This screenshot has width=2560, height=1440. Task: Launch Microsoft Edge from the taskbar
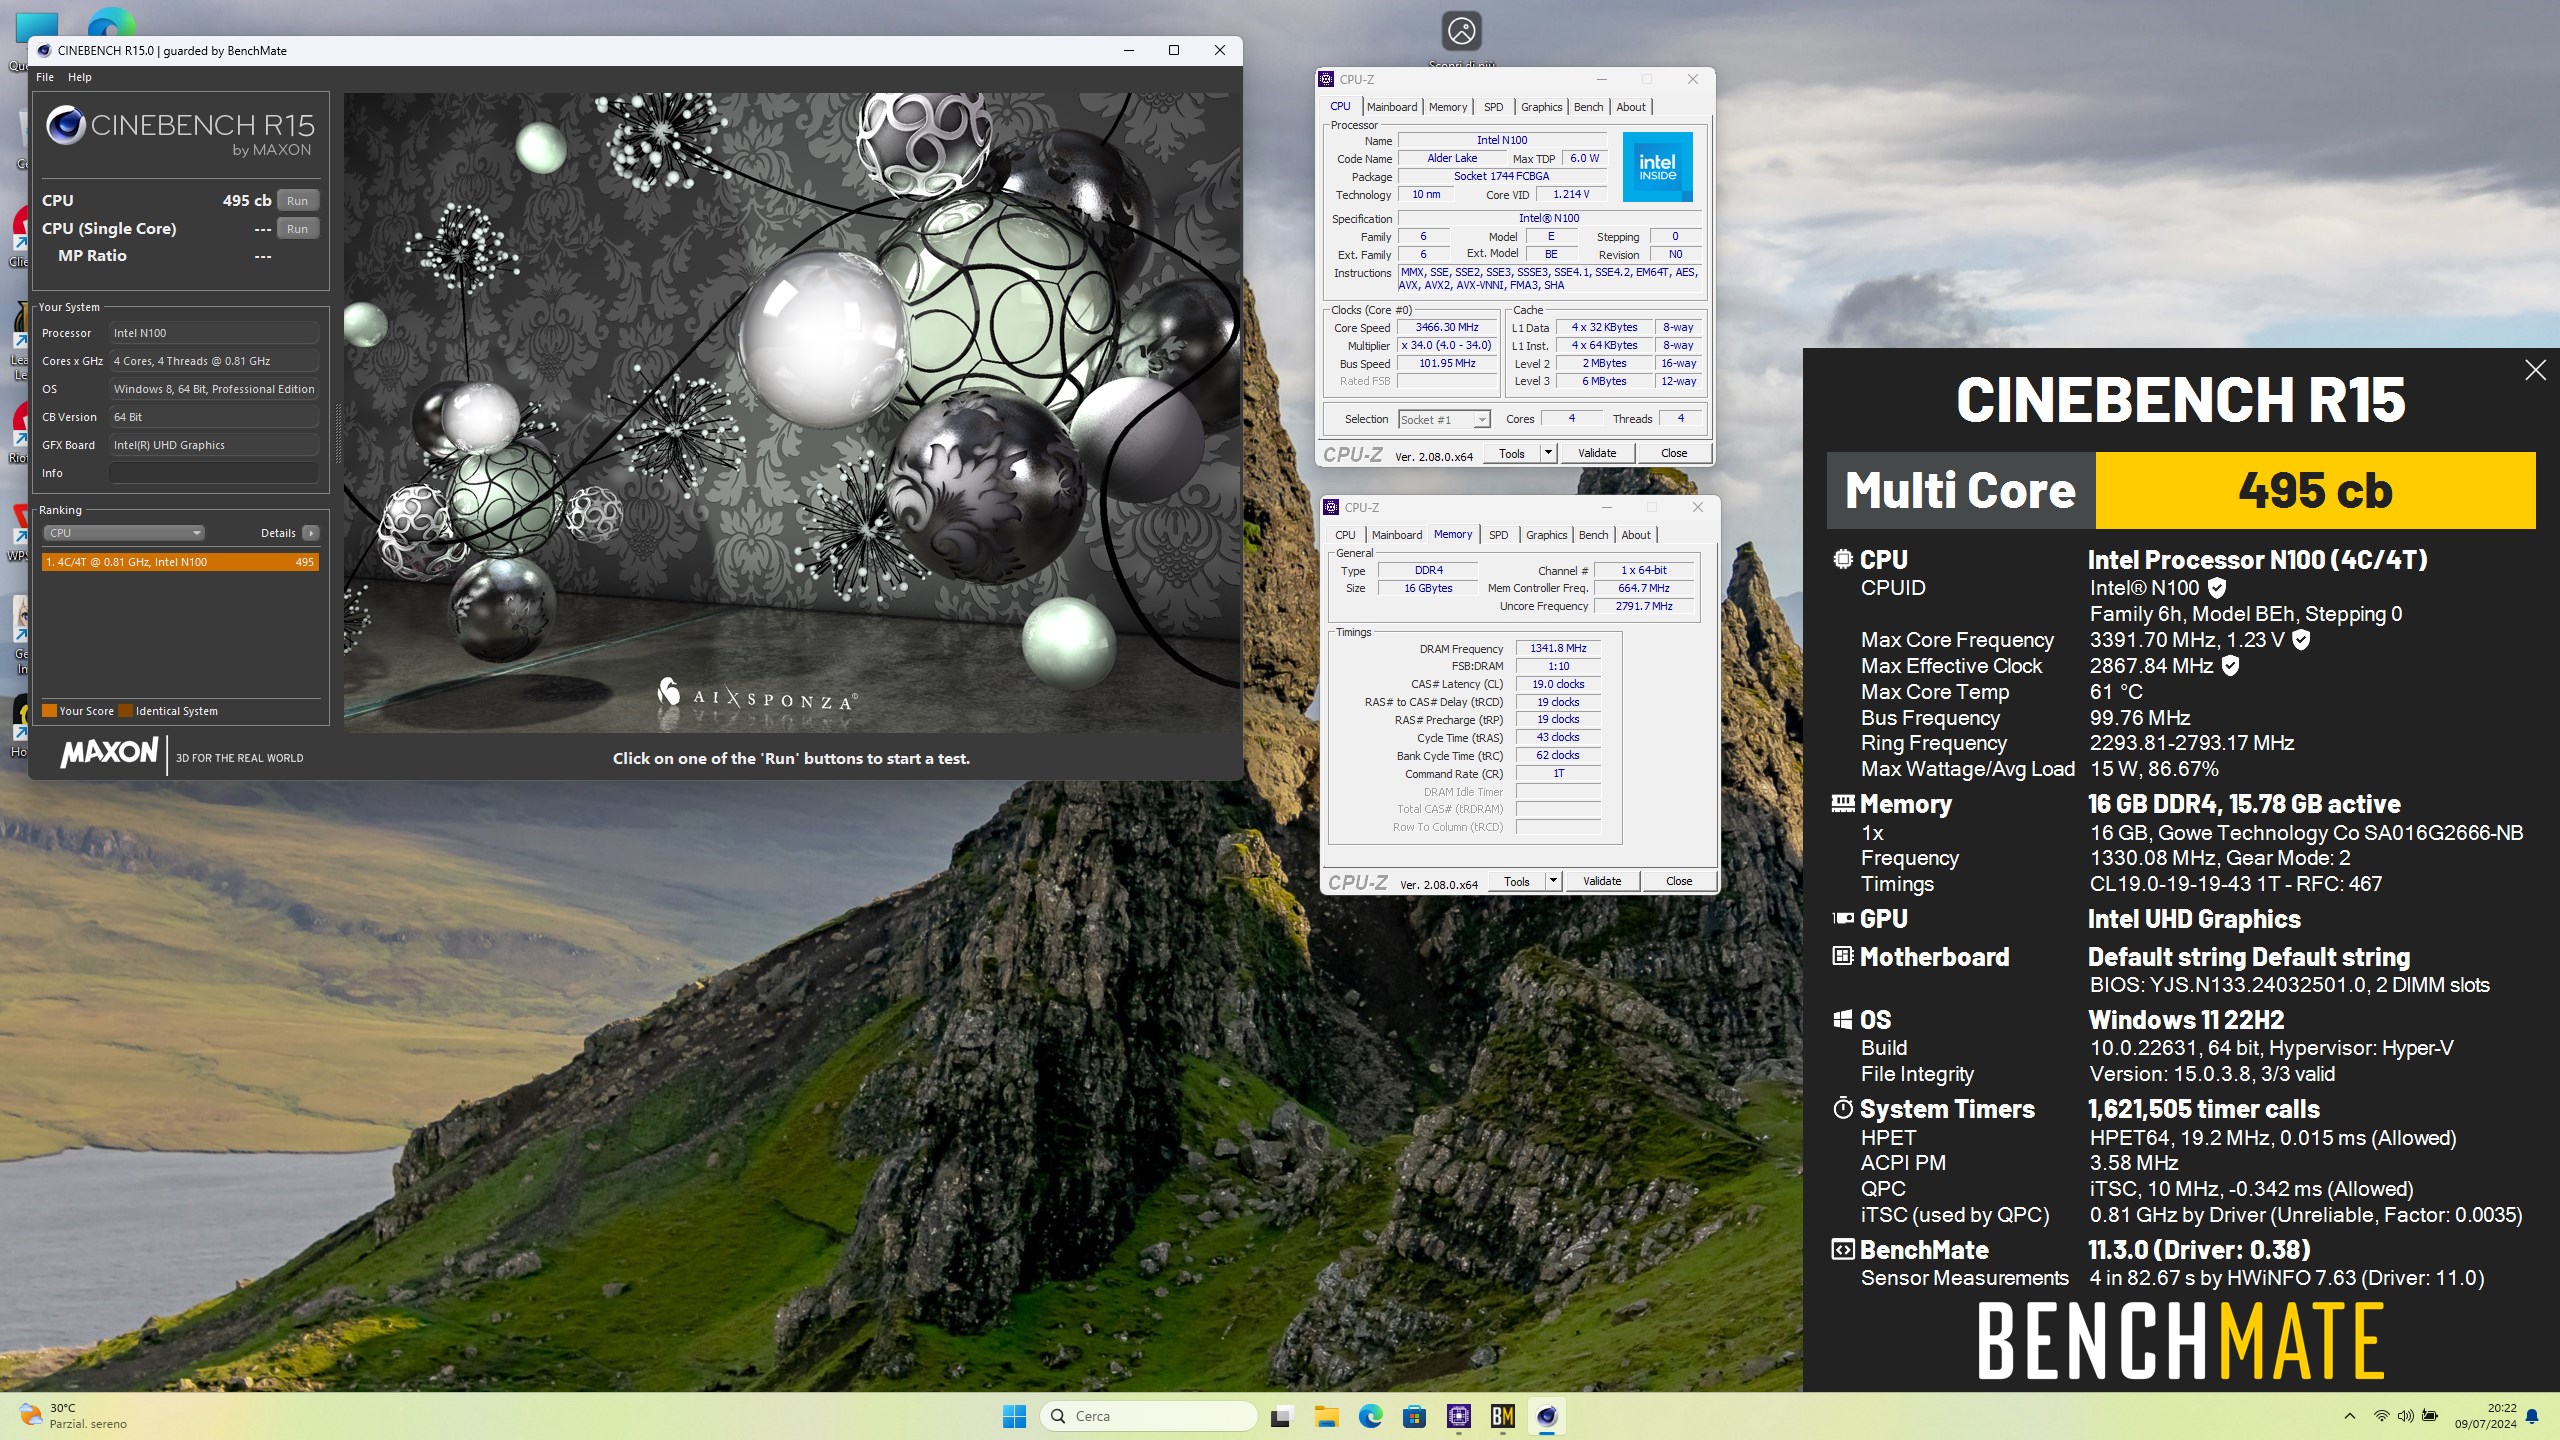click(1370, 1416)
